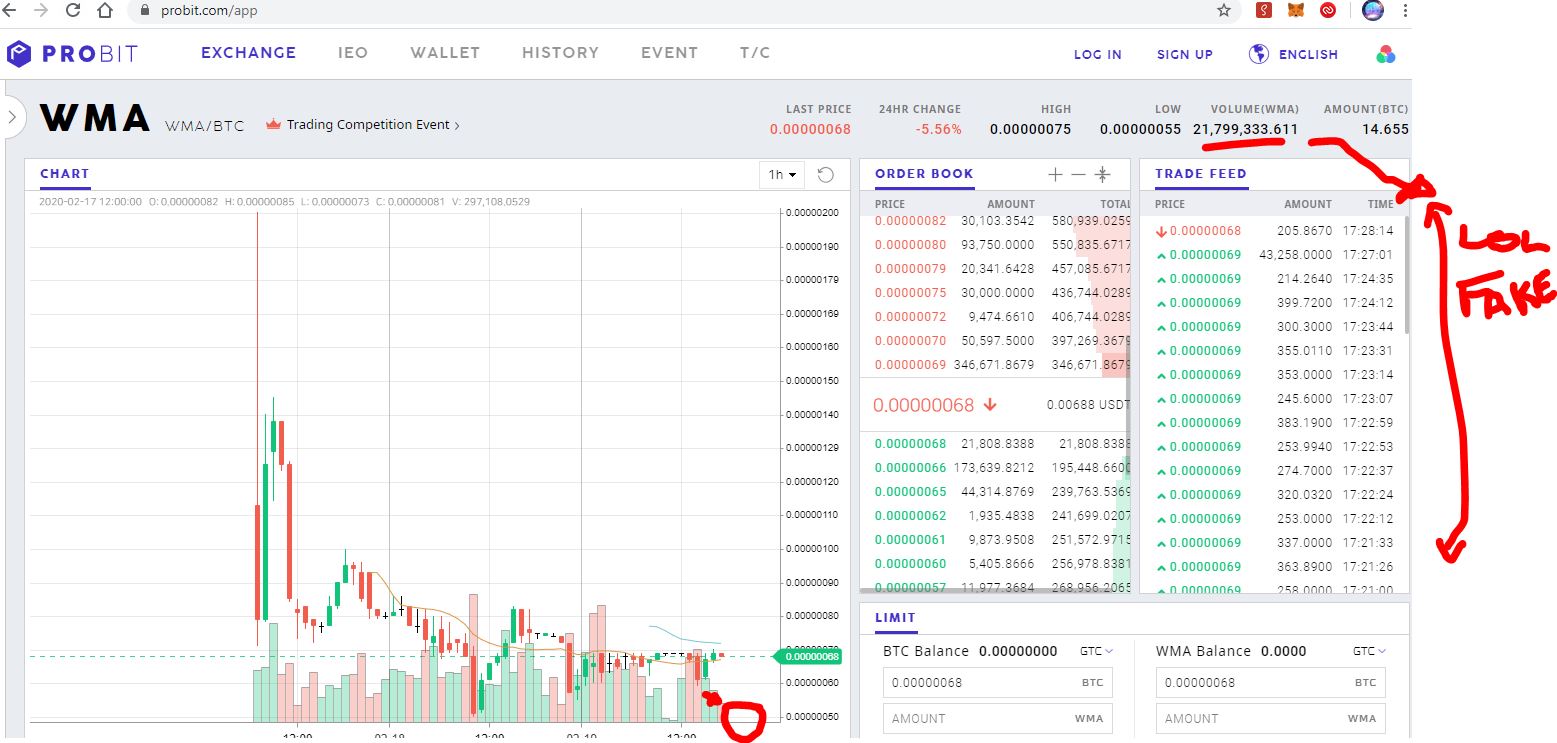This screenshot has height=743, width=1557.
Task: Open the browser home page icon
Action: coord(105,11)
